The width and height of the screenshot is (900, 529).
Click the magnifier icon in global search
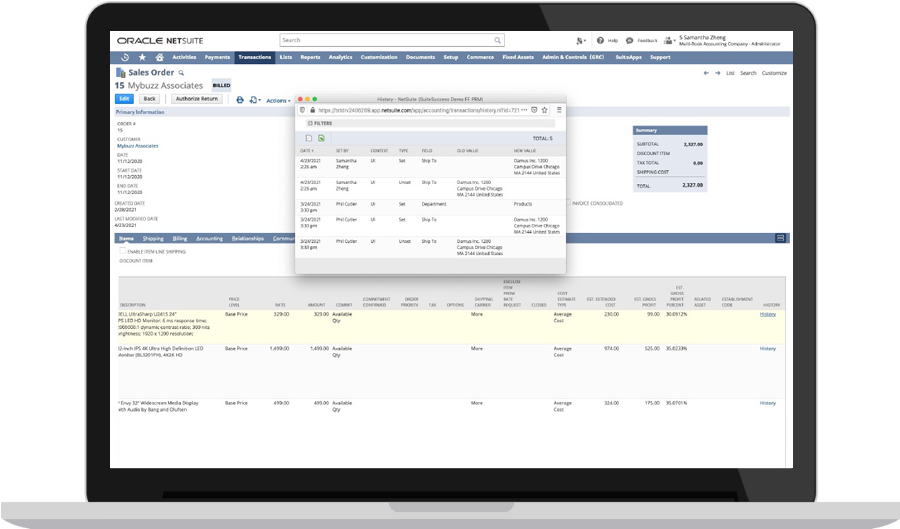[498, 40]
